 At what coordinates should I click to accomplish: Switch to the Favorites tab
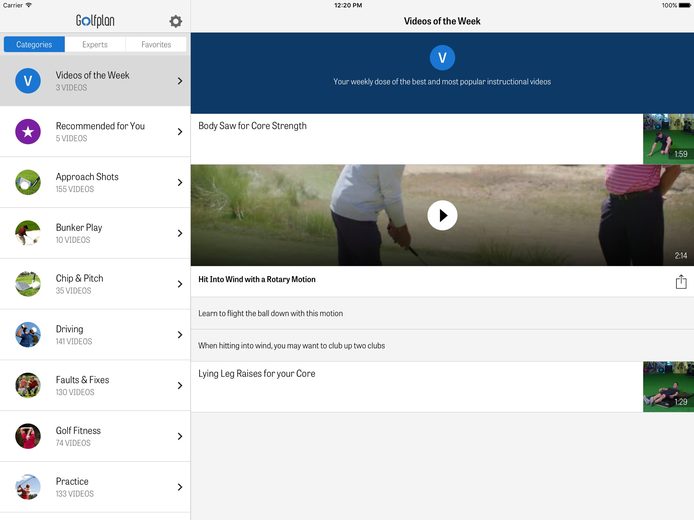[x=156, y=44]
